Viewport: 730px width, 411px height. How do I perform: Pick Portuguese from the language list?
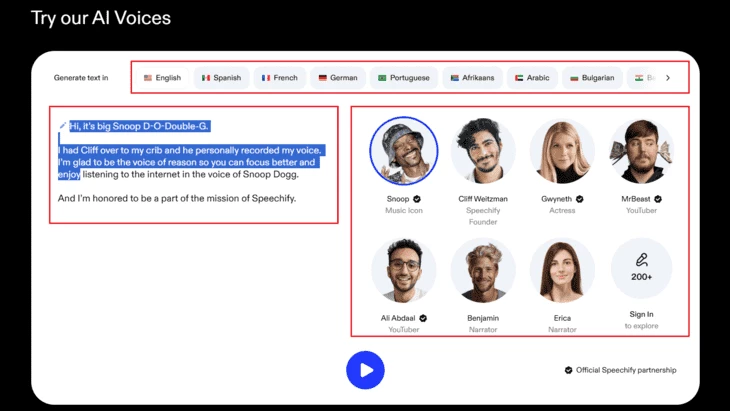click(404, 78)
